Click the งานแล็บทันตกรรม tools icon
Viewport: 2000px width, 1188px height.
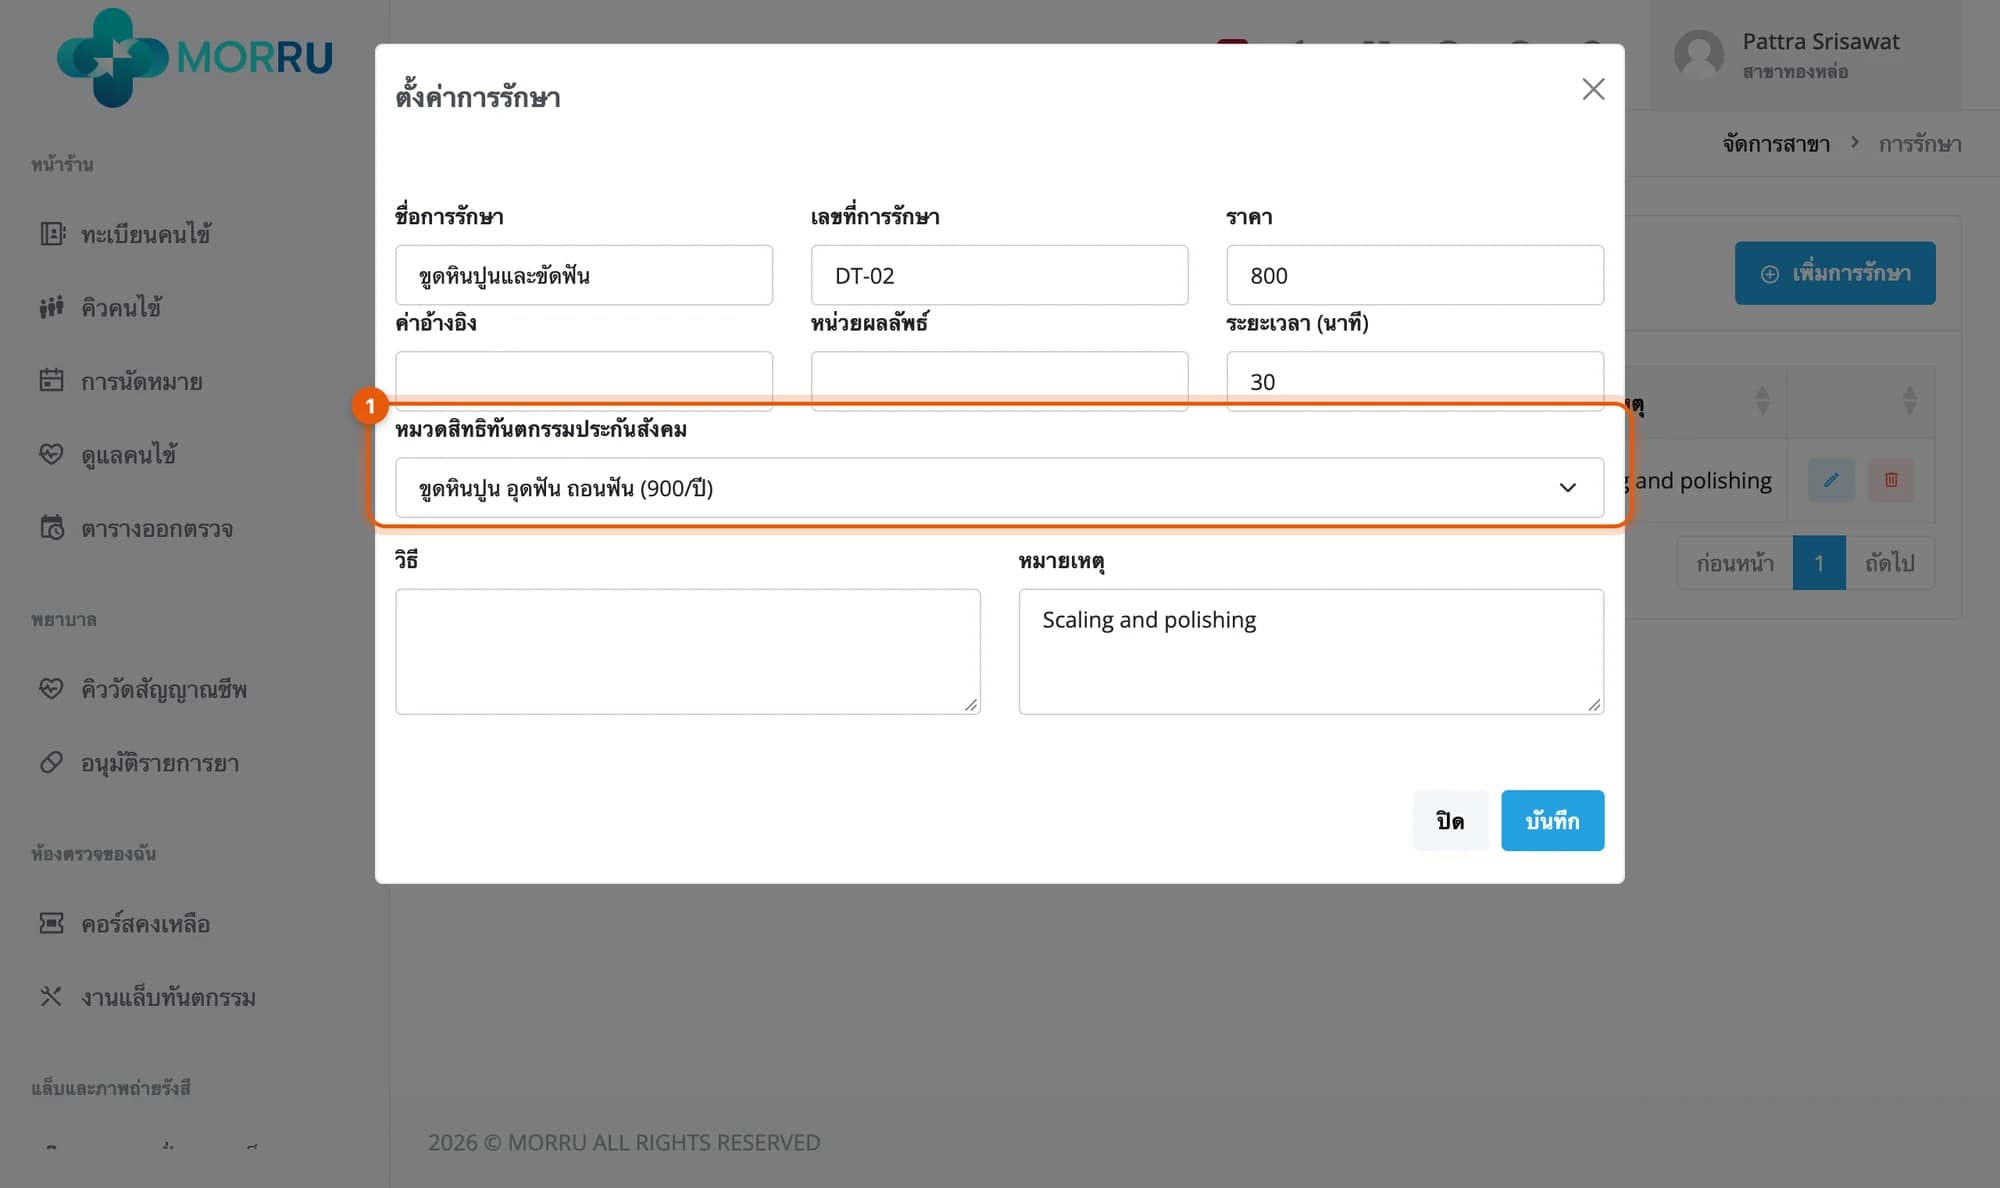point(51,996)
